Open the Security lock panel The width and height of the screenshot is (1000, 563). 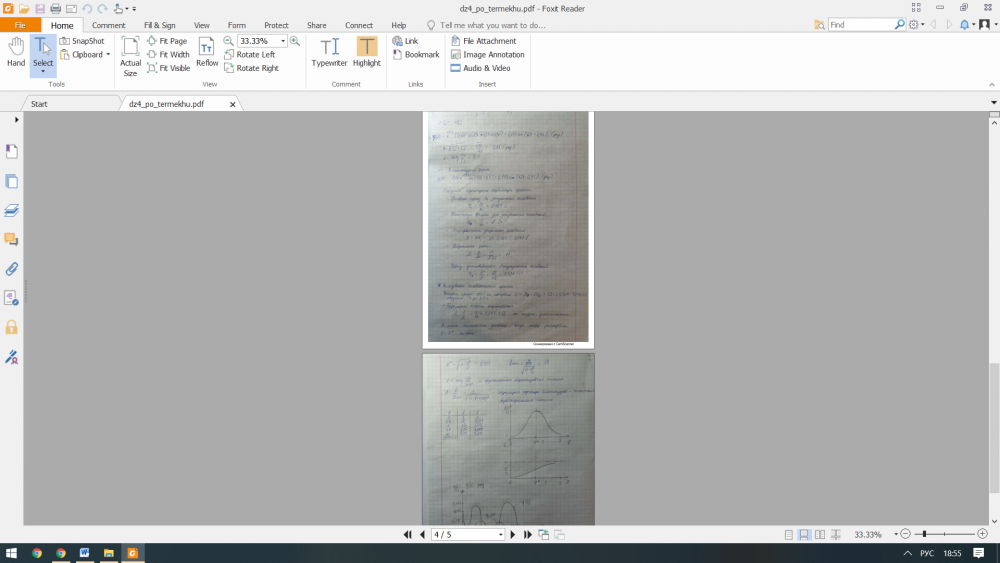pyautogui.click(x=11, y=327)
